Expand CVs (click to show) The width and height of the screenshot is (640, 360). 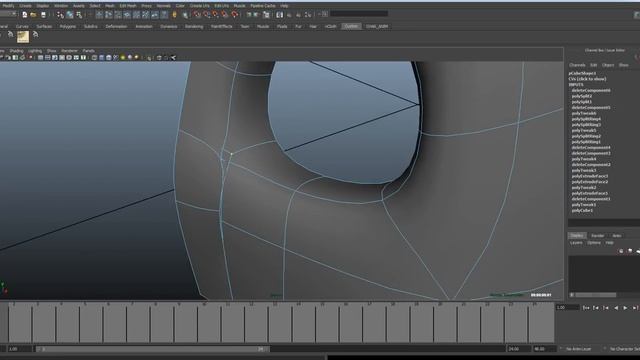(x=587, y=79)
